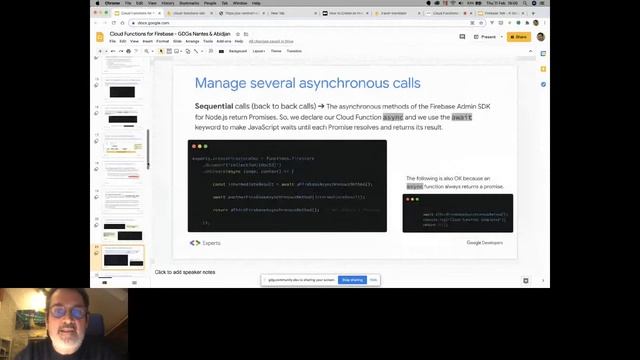Click the presentation title text
640x360 pixels.
coord(170,34)
